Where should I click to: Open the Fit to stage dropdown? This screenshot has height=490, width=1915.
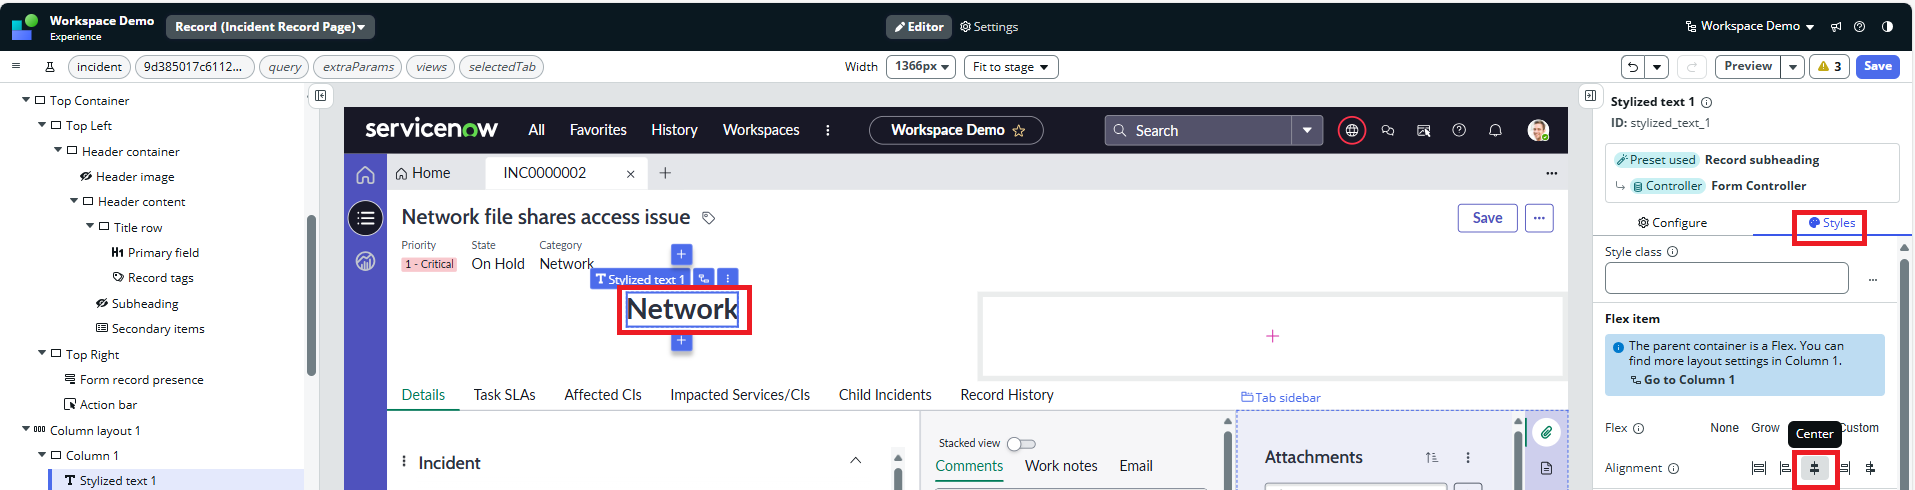(1011, 67)
